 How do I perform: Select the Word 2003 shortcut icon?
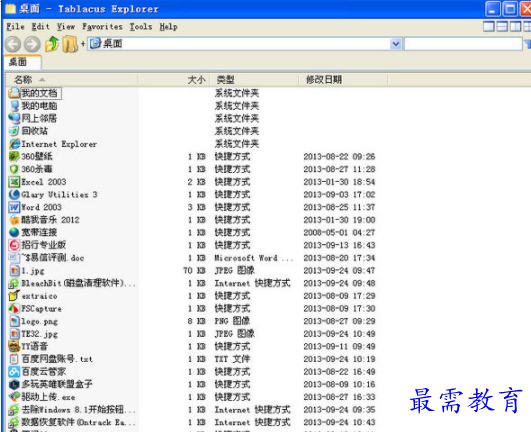point(14,207)
